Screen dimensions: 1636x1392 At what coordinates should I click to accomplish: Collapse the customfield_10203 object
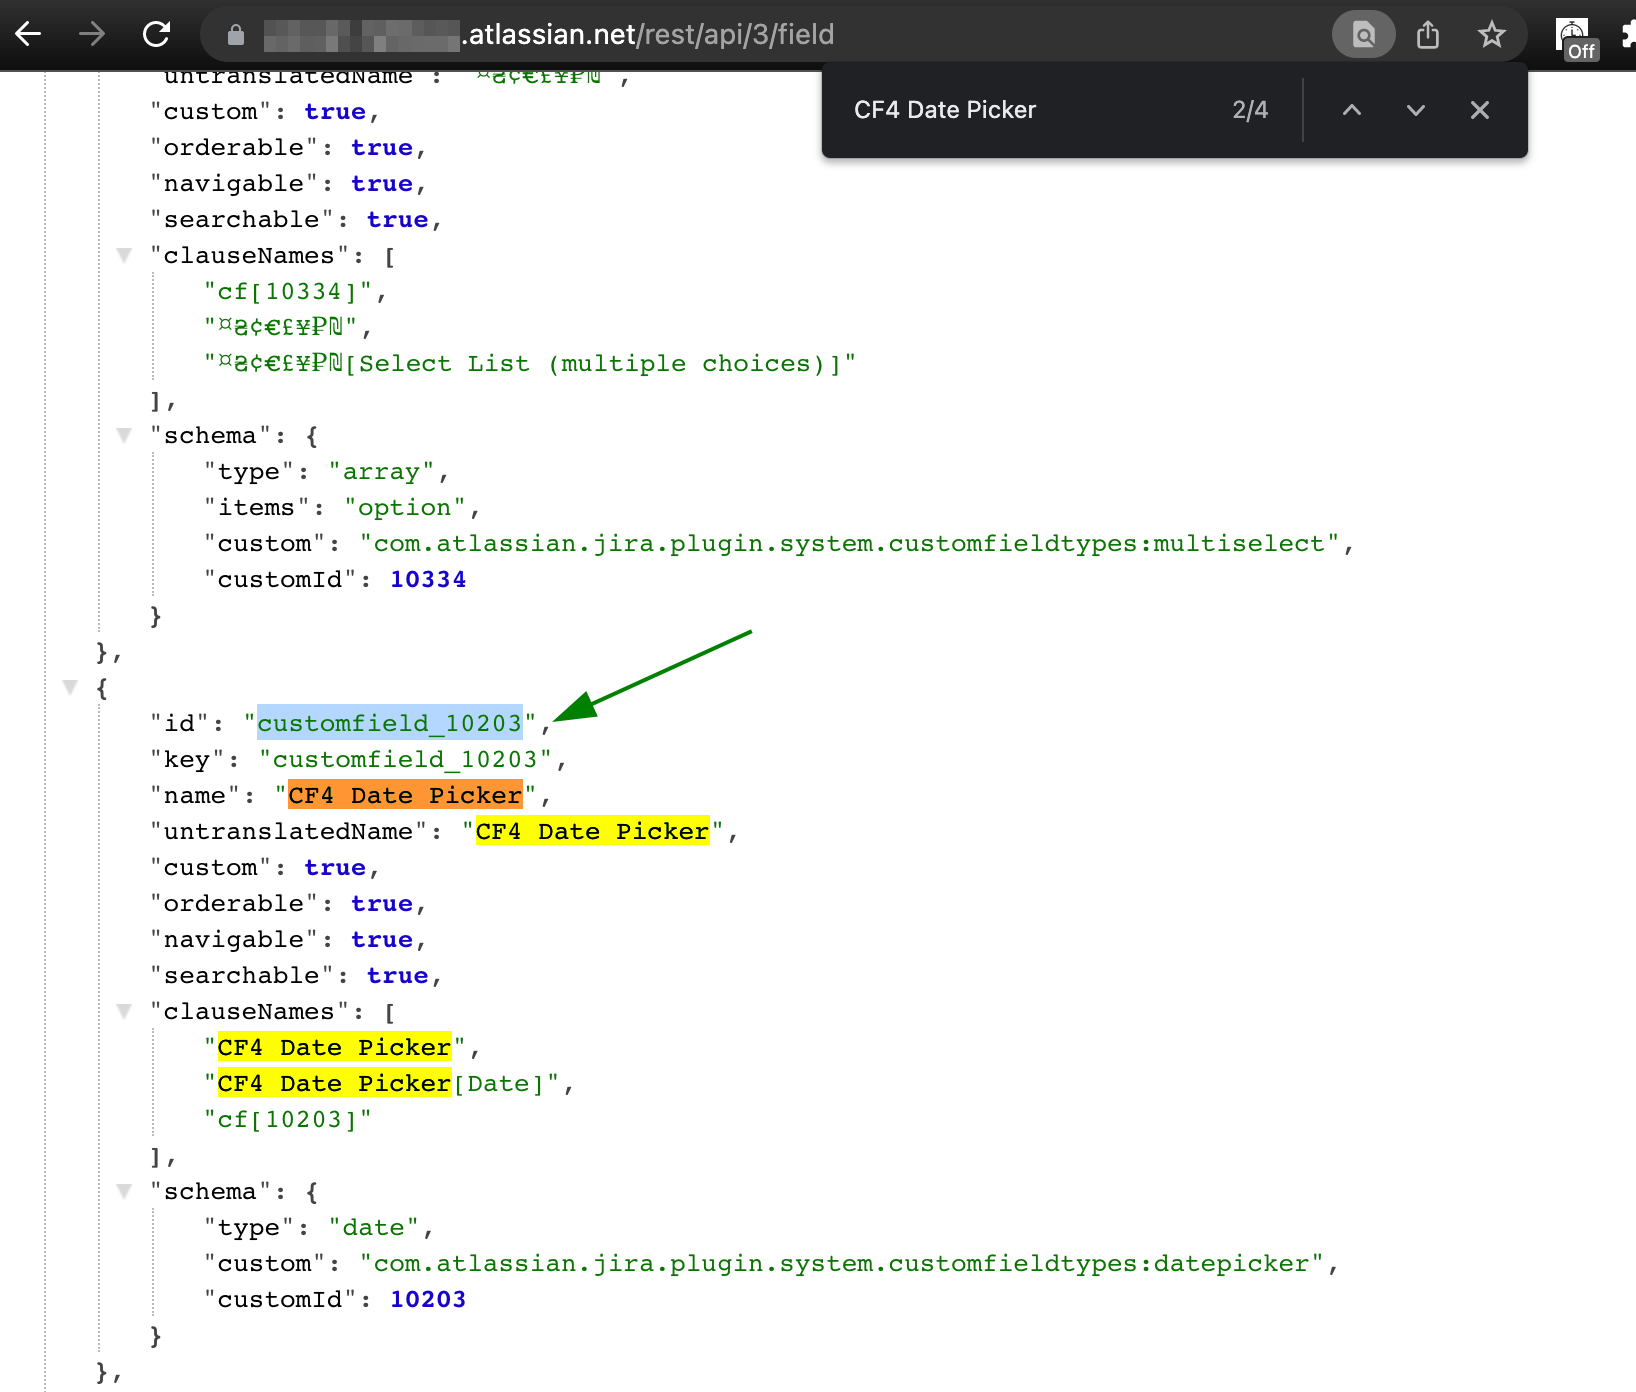click(x=70, y=688)
